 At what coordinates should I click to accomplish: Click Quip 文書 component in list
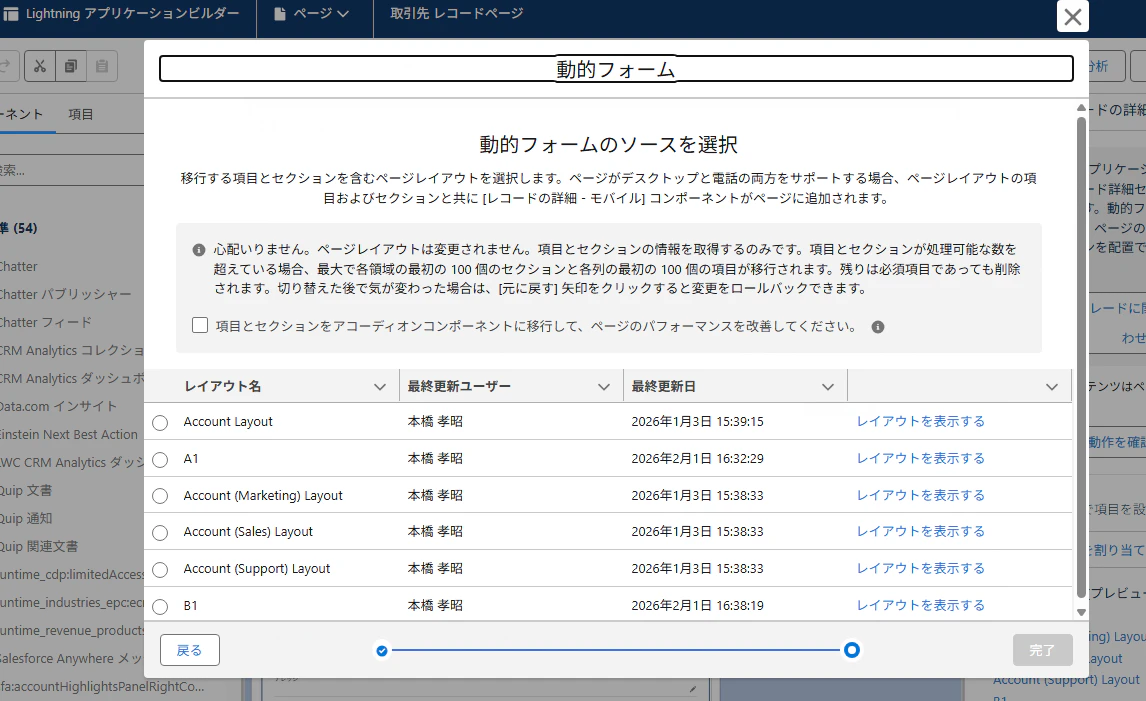26,490
